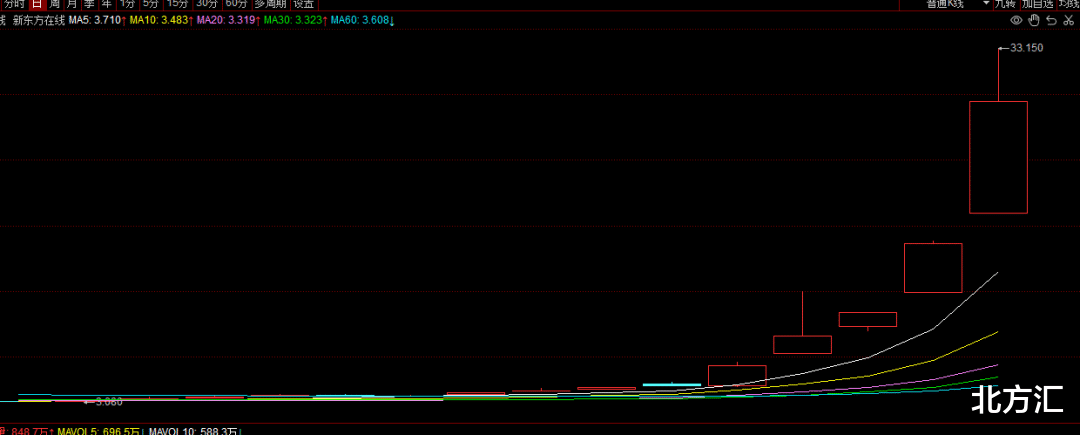Select the scissors cut tool icon
The width and height of the screenshot is (1080, 435).
[1068, 21]
